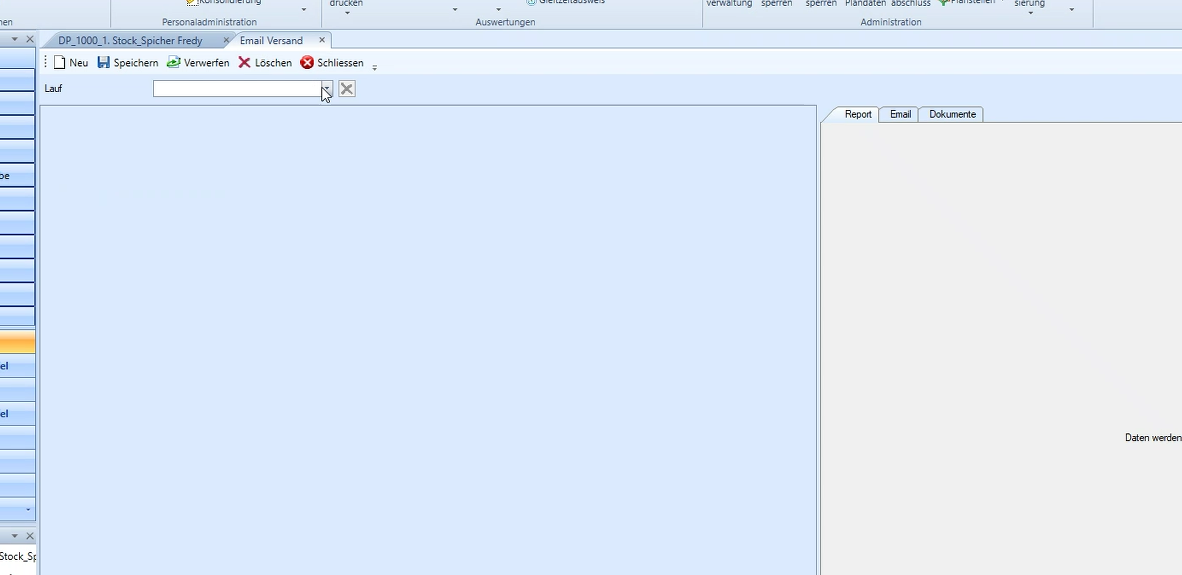Close the top left side panel
The image size is (1182, 575).
(29, 40)
